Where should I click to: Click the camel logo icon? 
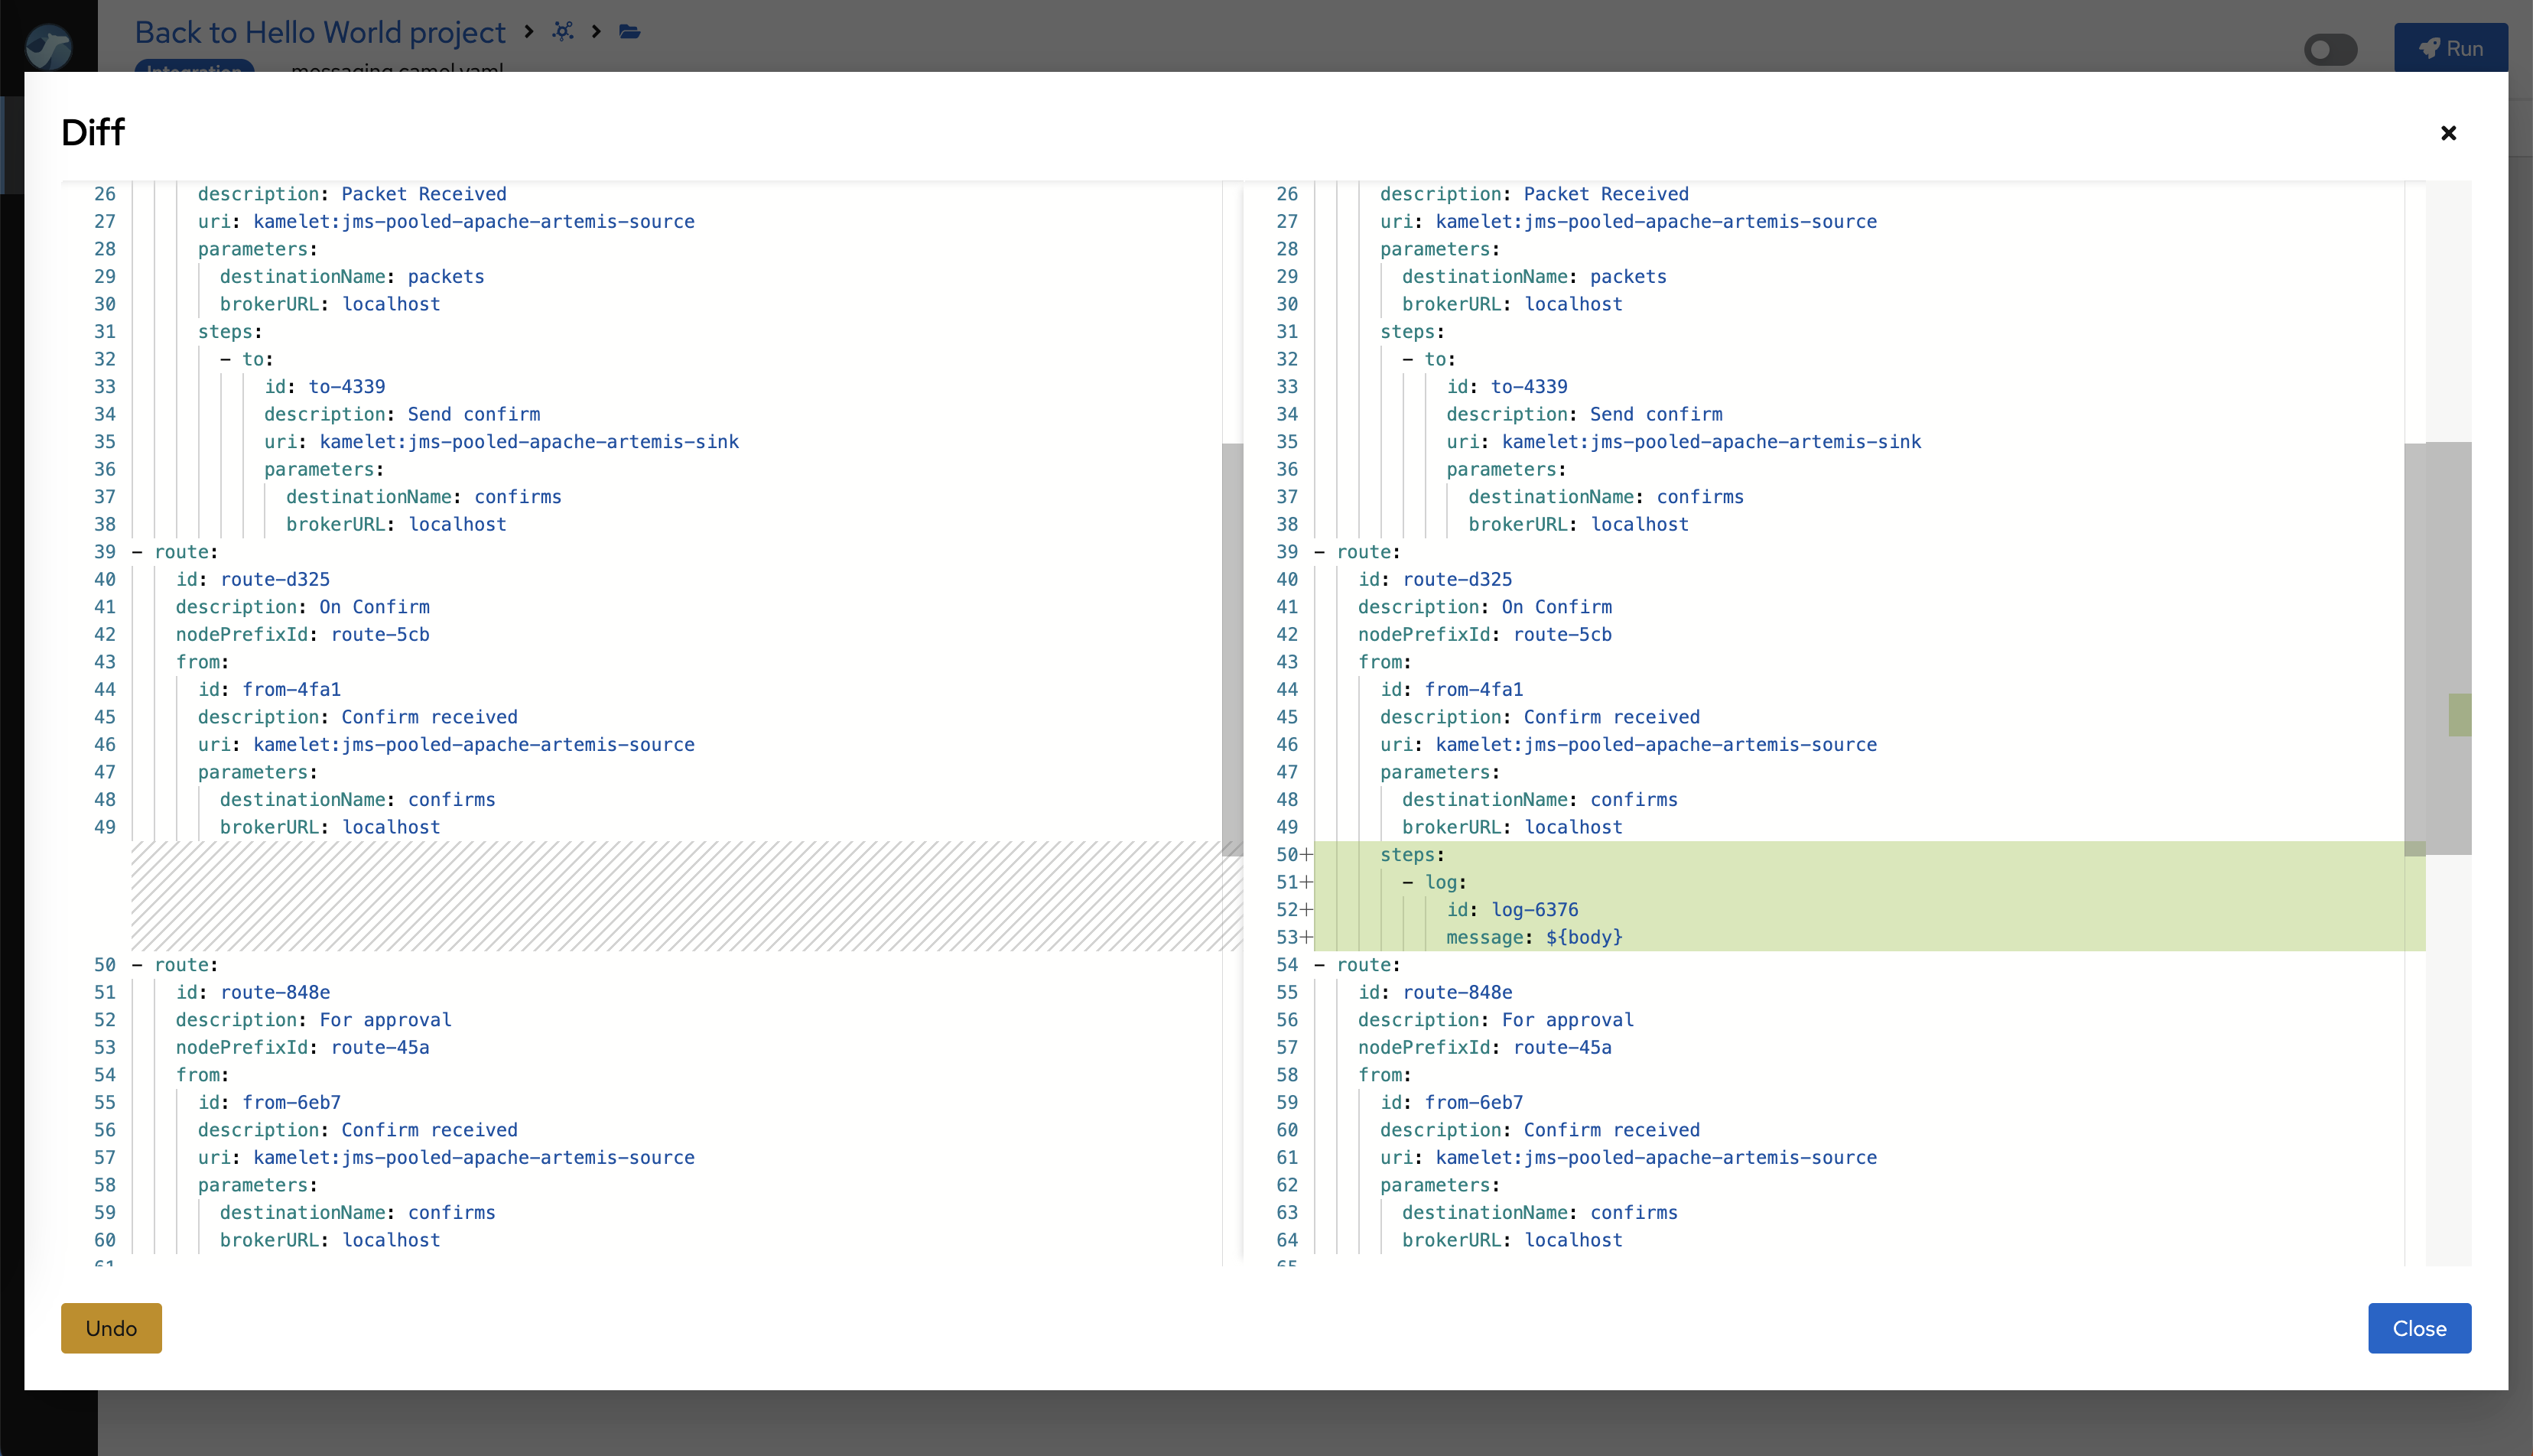48,46
